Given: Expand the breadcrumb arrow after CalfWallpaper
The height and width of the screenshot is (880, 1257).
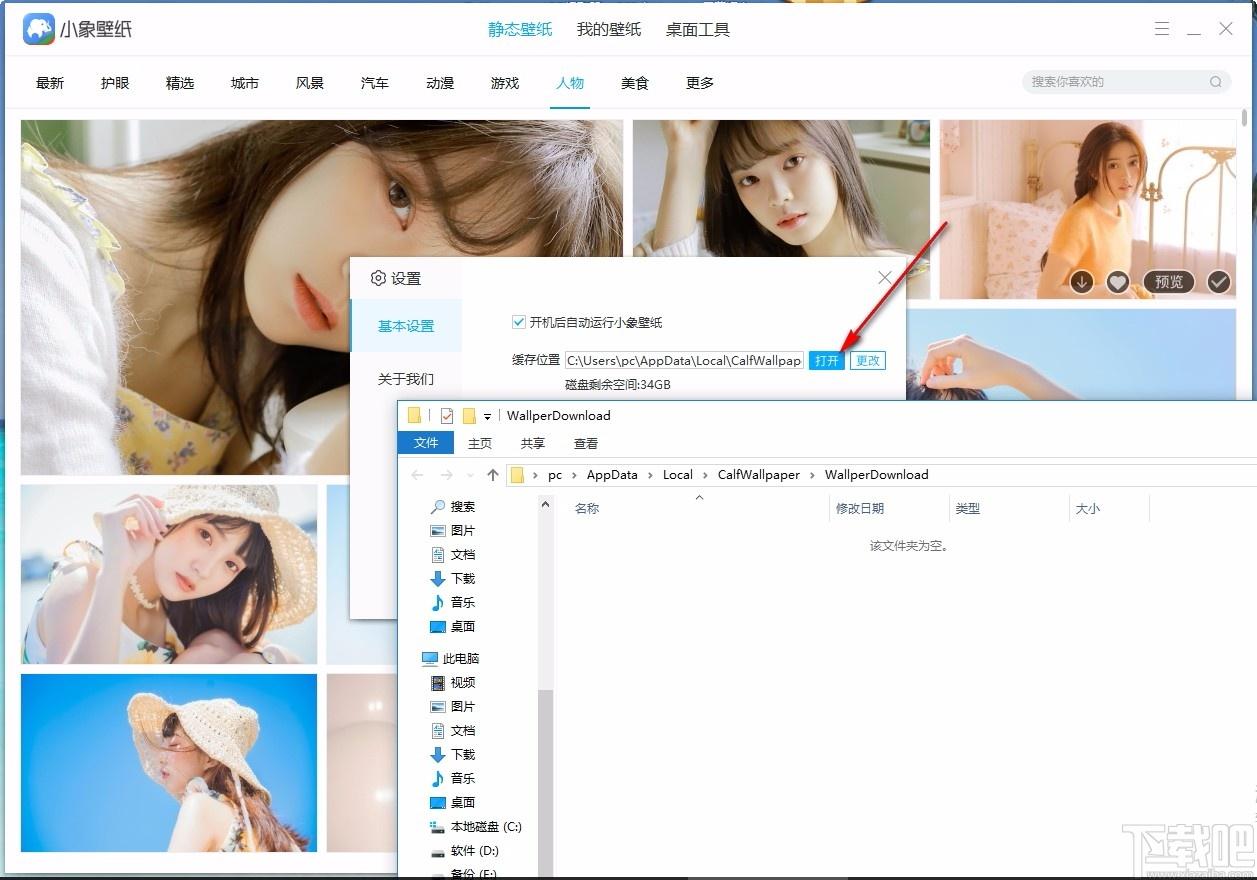Looking at the screenshot, I should click(x=815, y=474).
